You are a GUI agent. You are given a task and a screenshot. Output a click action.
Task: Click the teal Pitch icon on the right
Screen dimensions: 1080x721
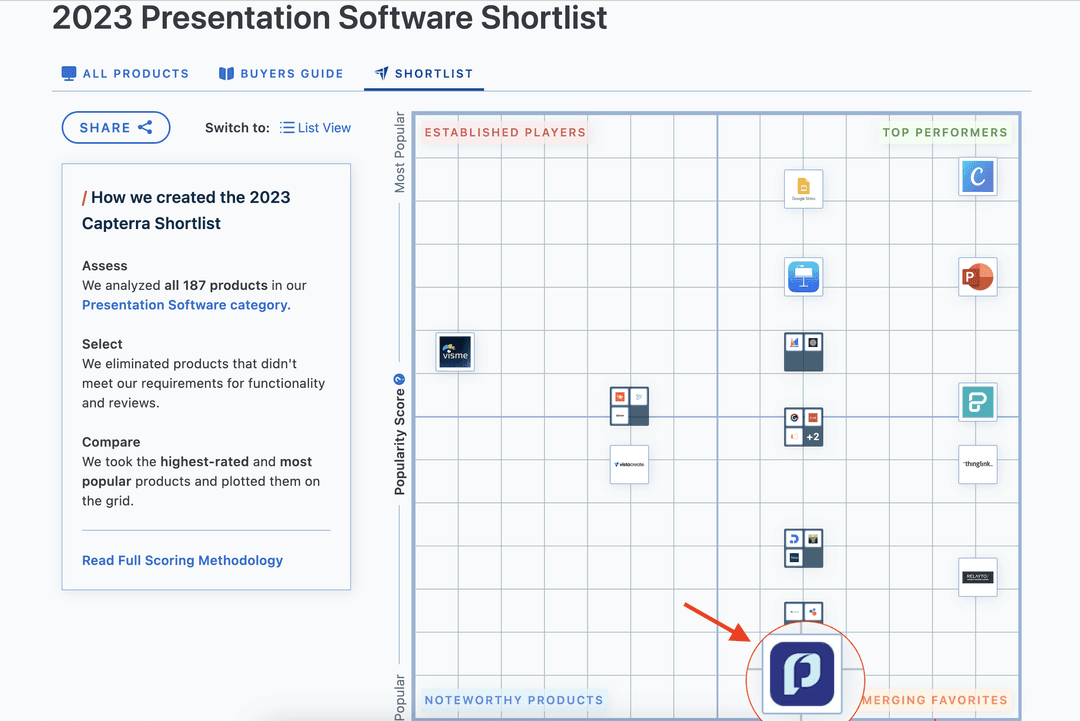977,402
